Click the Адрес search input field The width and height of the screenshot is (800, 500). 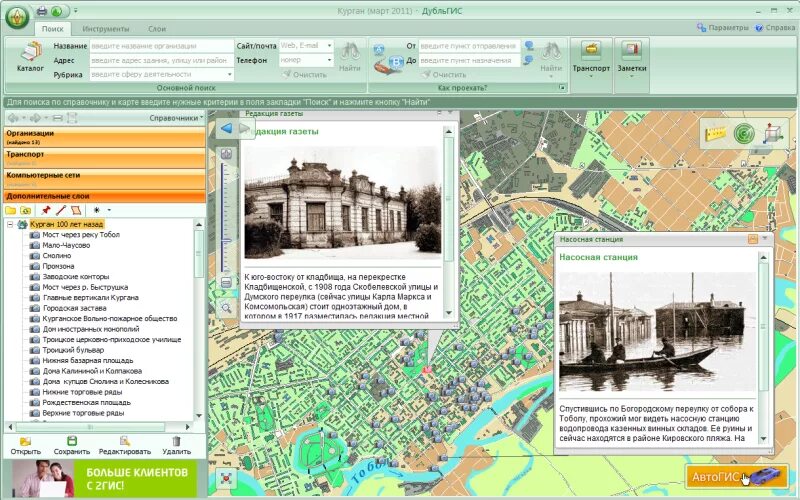pyautogui.click(x=162, y=60)
